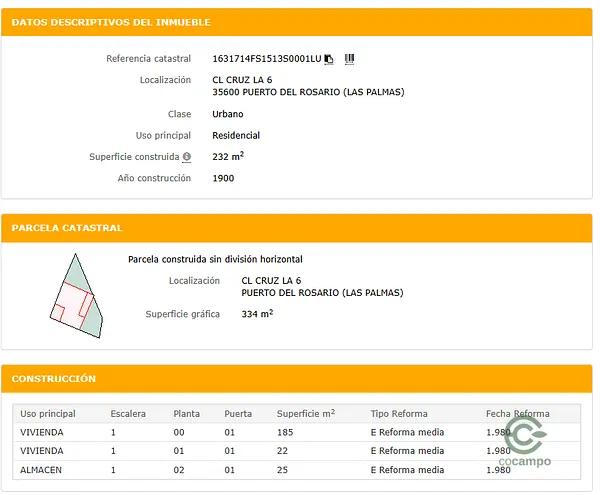Click the copy icon beside the cadastral reference
This screenshot has height=495, width=600.
point(329,59)
